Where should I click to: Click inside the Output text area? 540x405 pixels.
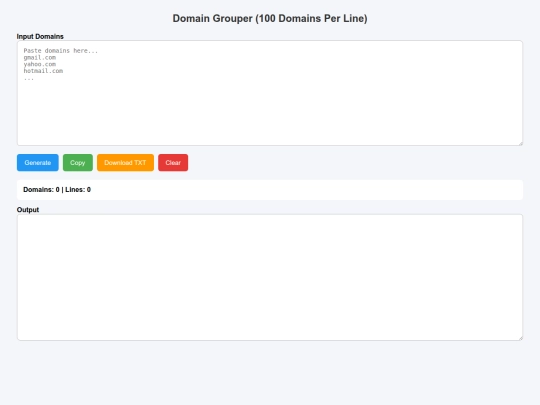pyautogui.click(x=270, y=278)
